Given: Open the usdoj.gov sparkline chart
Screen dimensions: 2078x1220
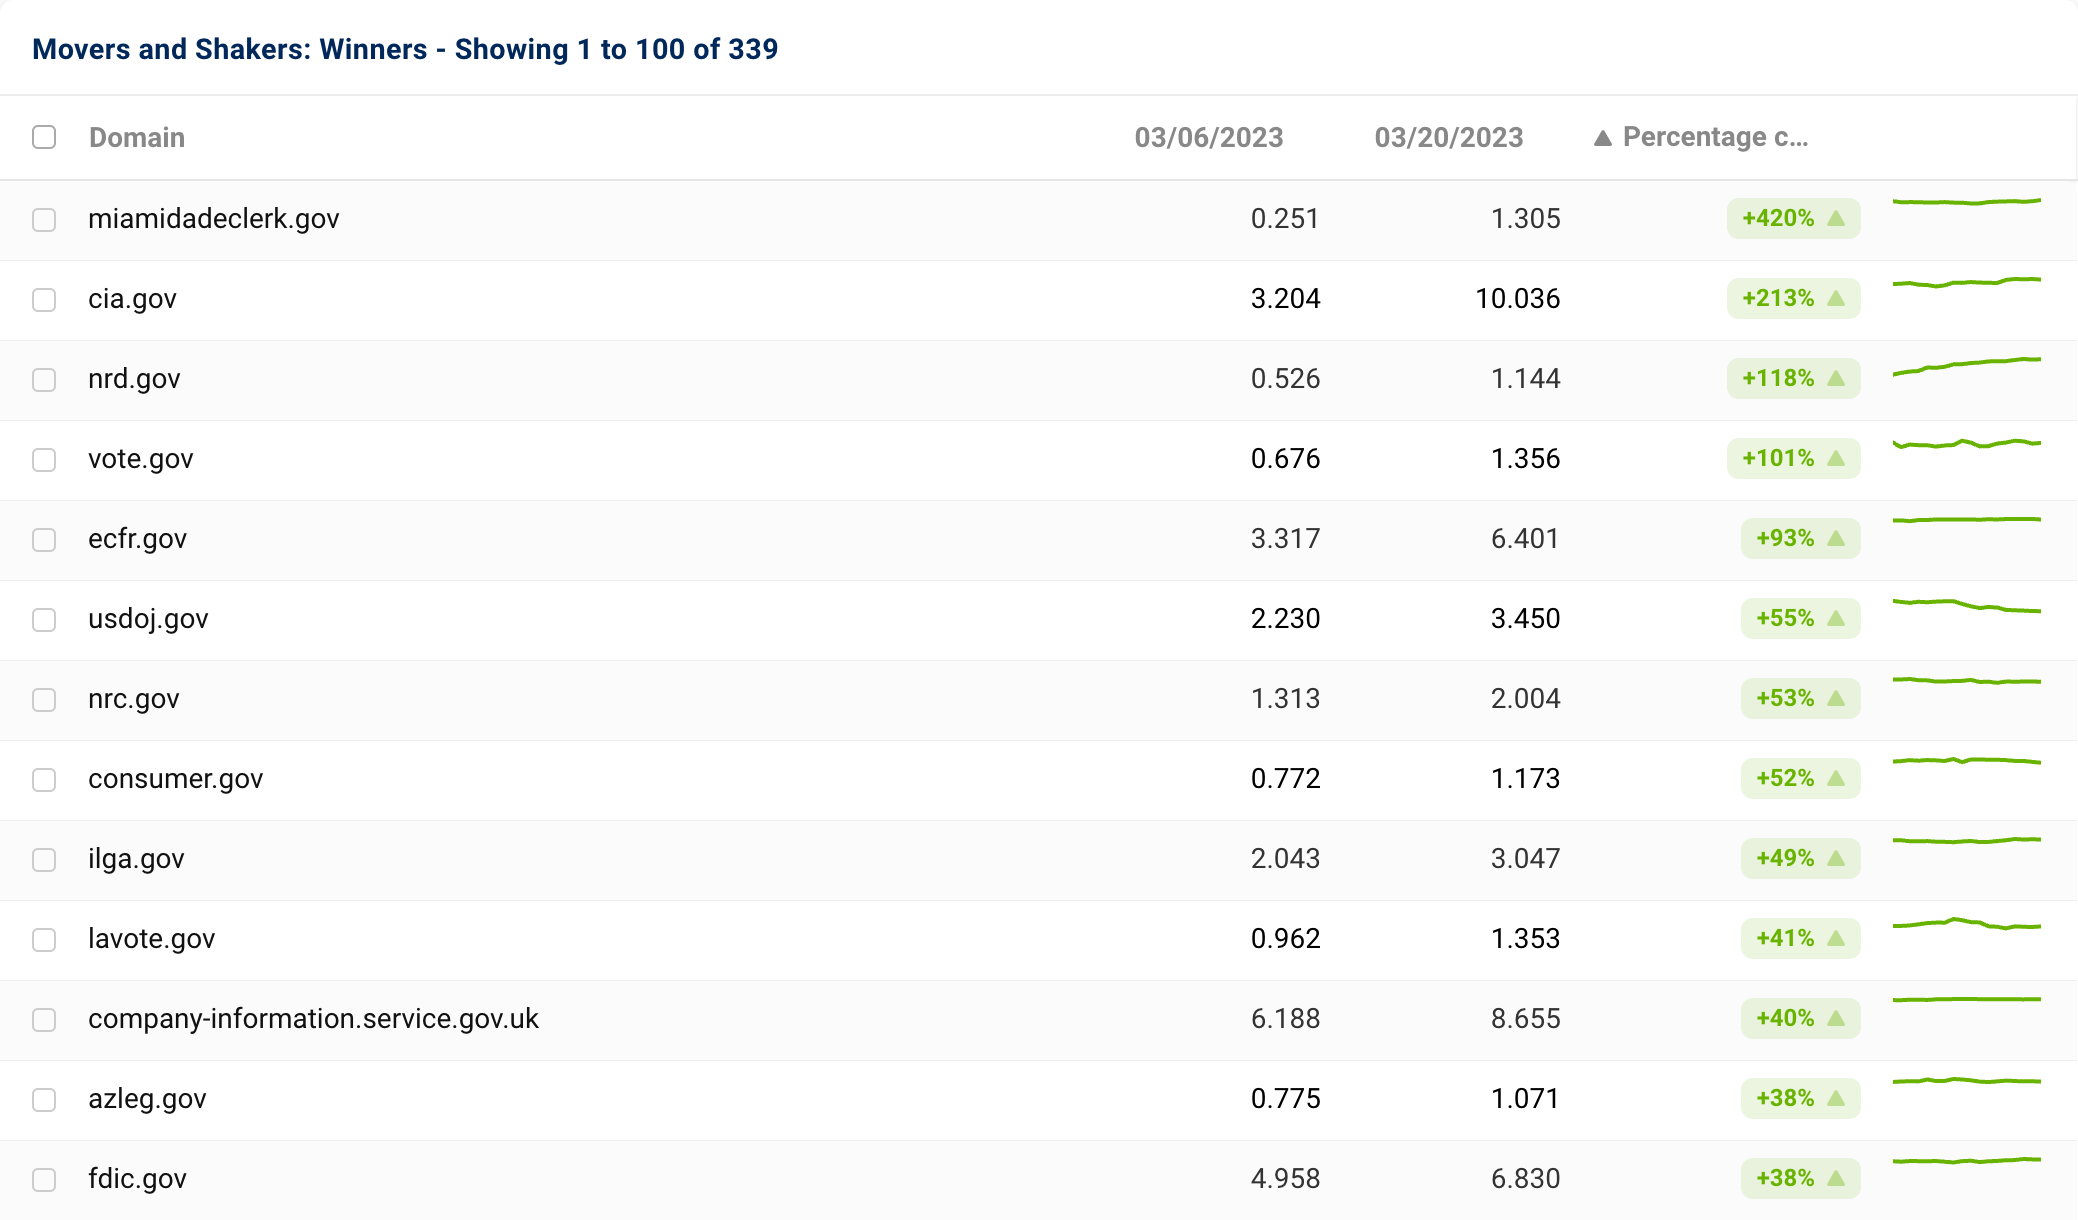Looking at the screenshot, I should tap(1967, 606).
